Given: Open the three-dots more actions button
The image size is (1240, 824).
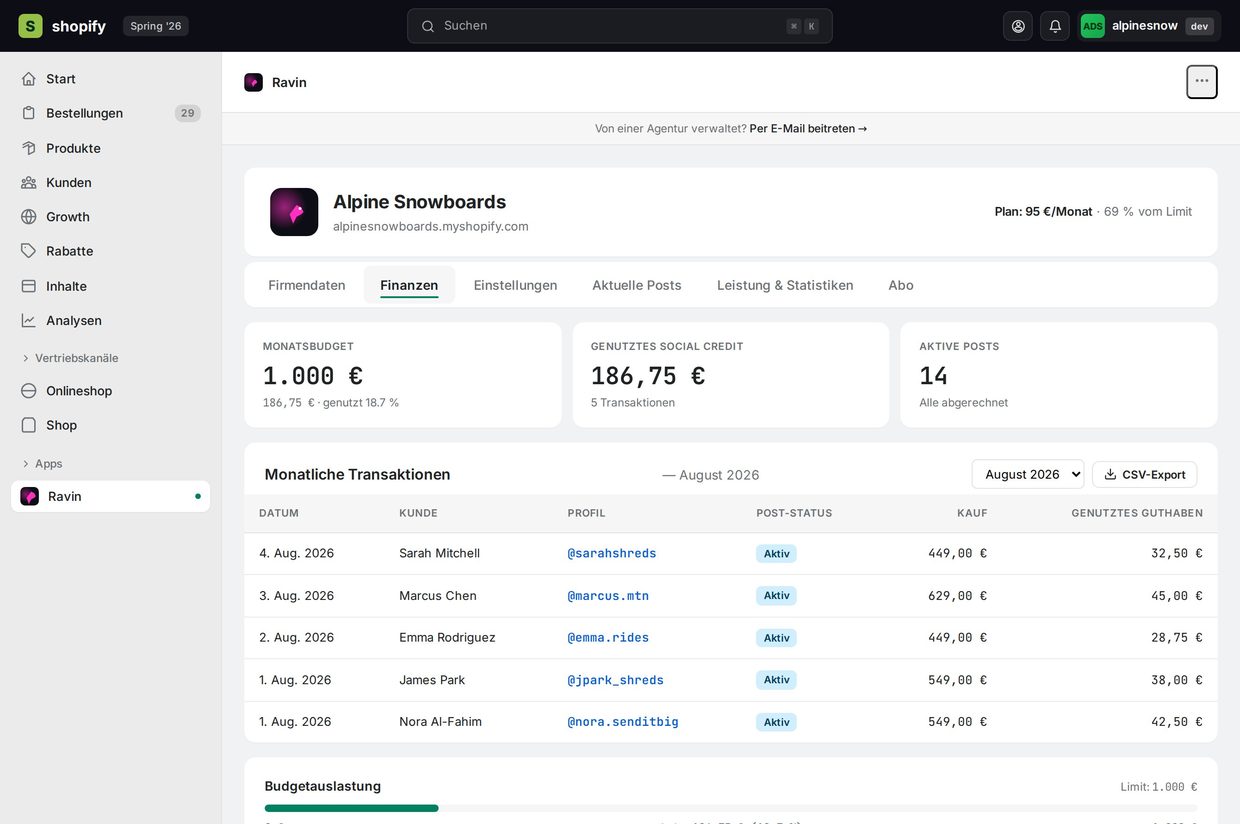Looking at the screenshot, I should pos(1202,82).
